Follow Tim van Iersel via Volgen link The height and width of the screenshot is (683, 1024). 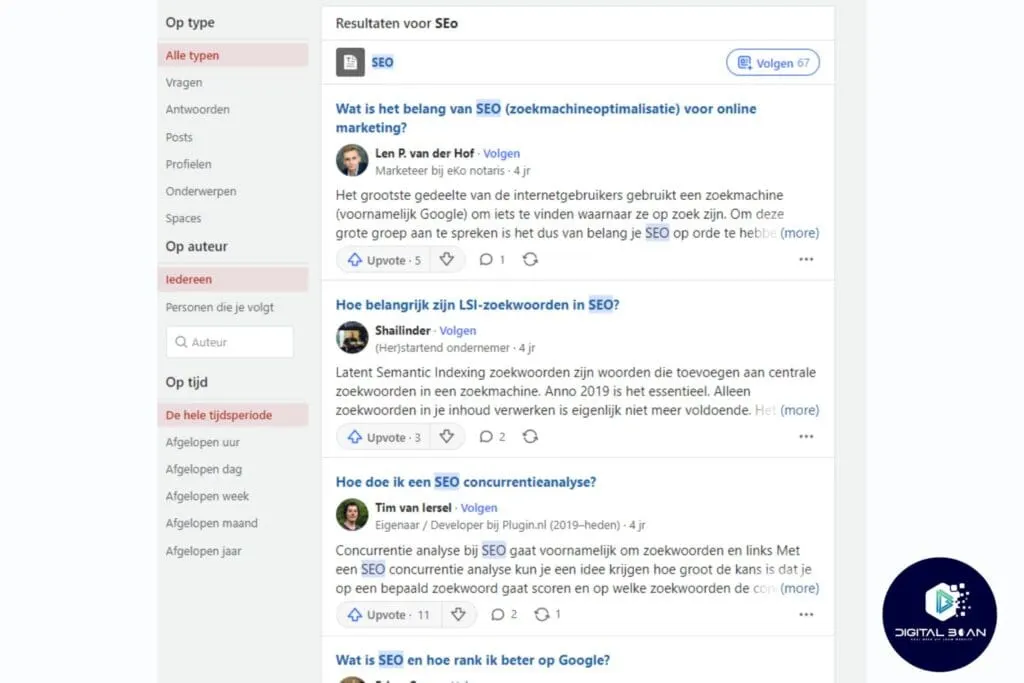coord(479,507)
